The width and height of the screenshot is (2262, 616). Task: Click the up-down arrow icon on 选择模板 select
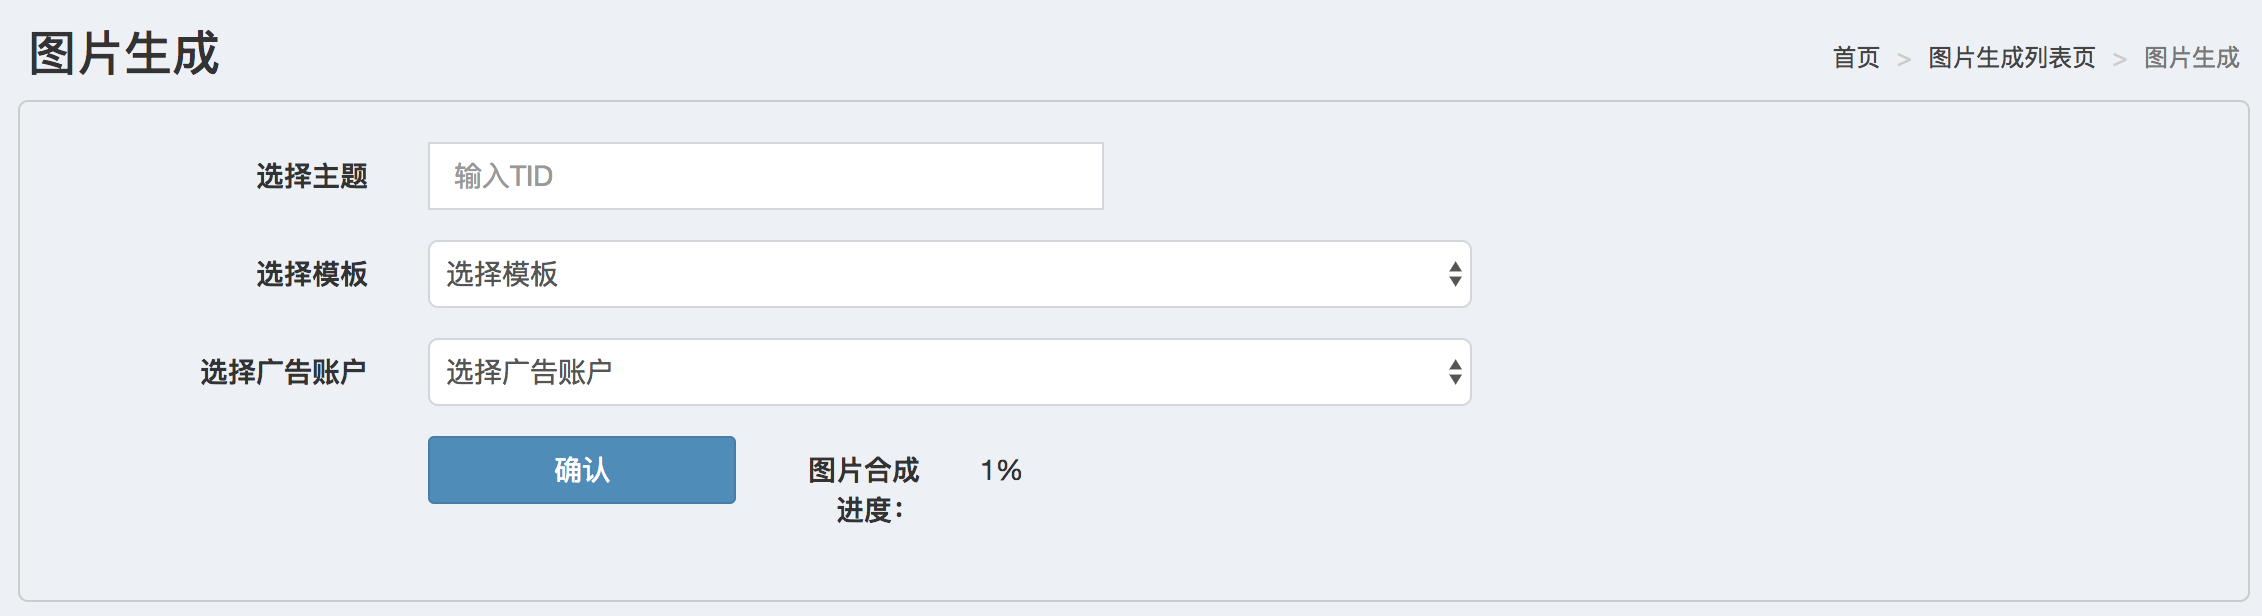pyautogui.click(x=1455, y=274)
